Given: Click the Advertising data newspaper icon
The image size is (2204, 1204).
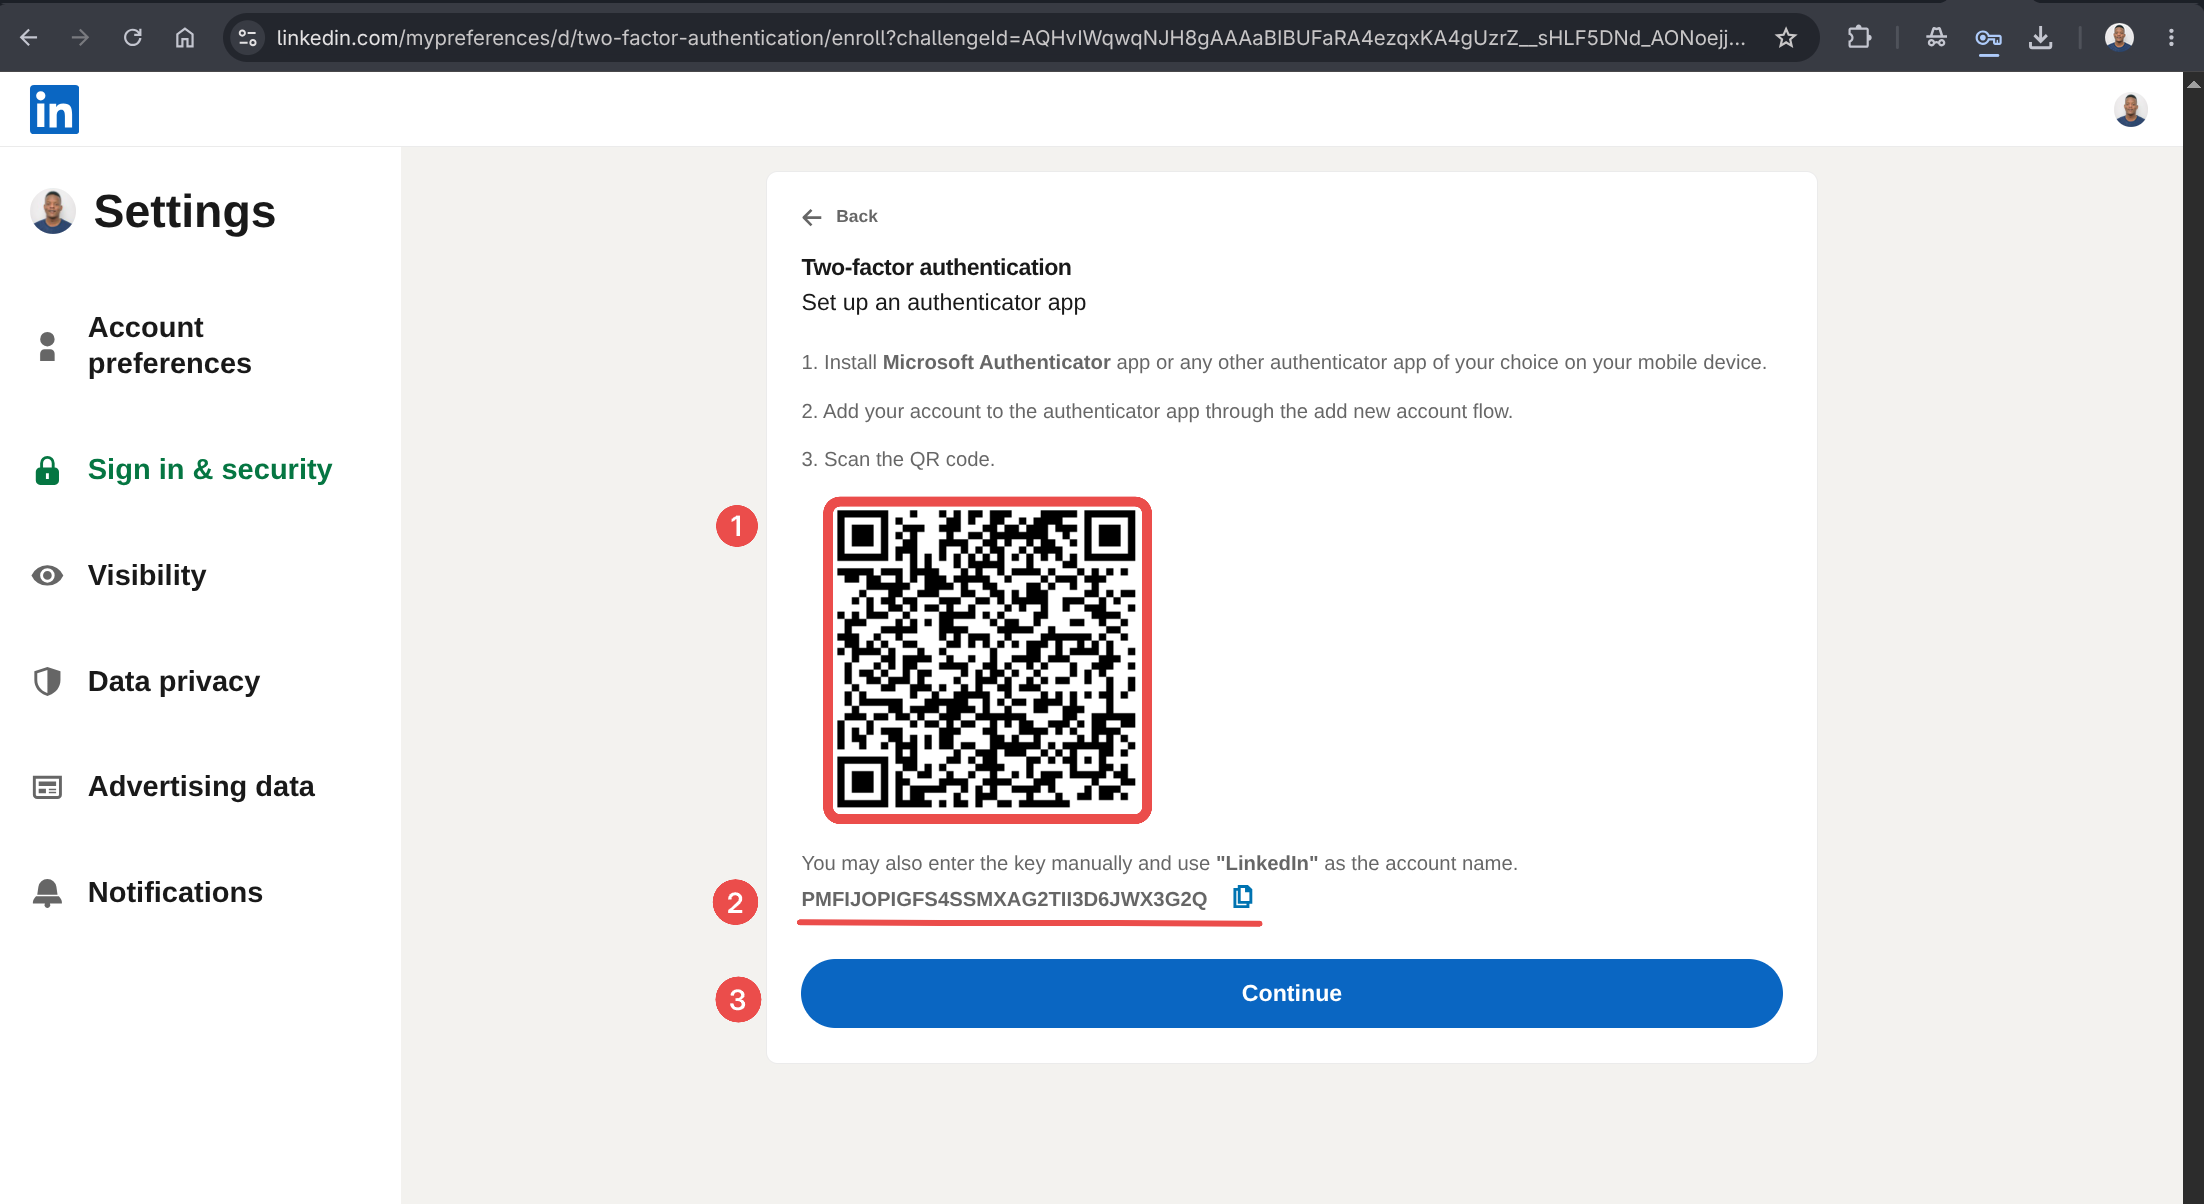Looking at the screenshot, I should coord(47,787).
